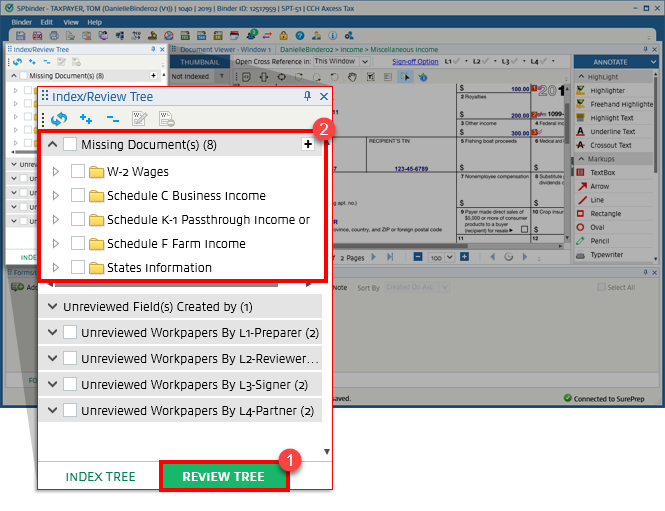Open the Binder menu
665x511 pixels.
[x=22, y=22]
